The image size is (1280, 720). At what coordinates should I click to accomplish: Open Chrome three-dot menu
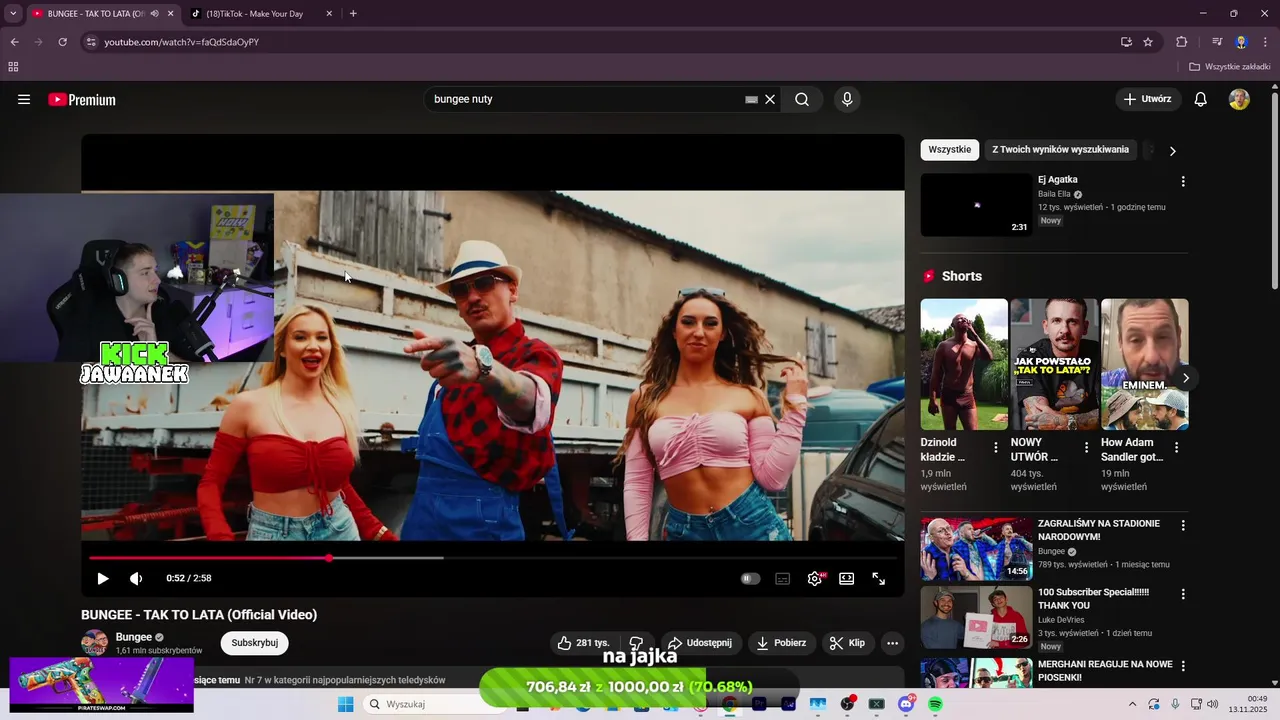[1266, 42]
